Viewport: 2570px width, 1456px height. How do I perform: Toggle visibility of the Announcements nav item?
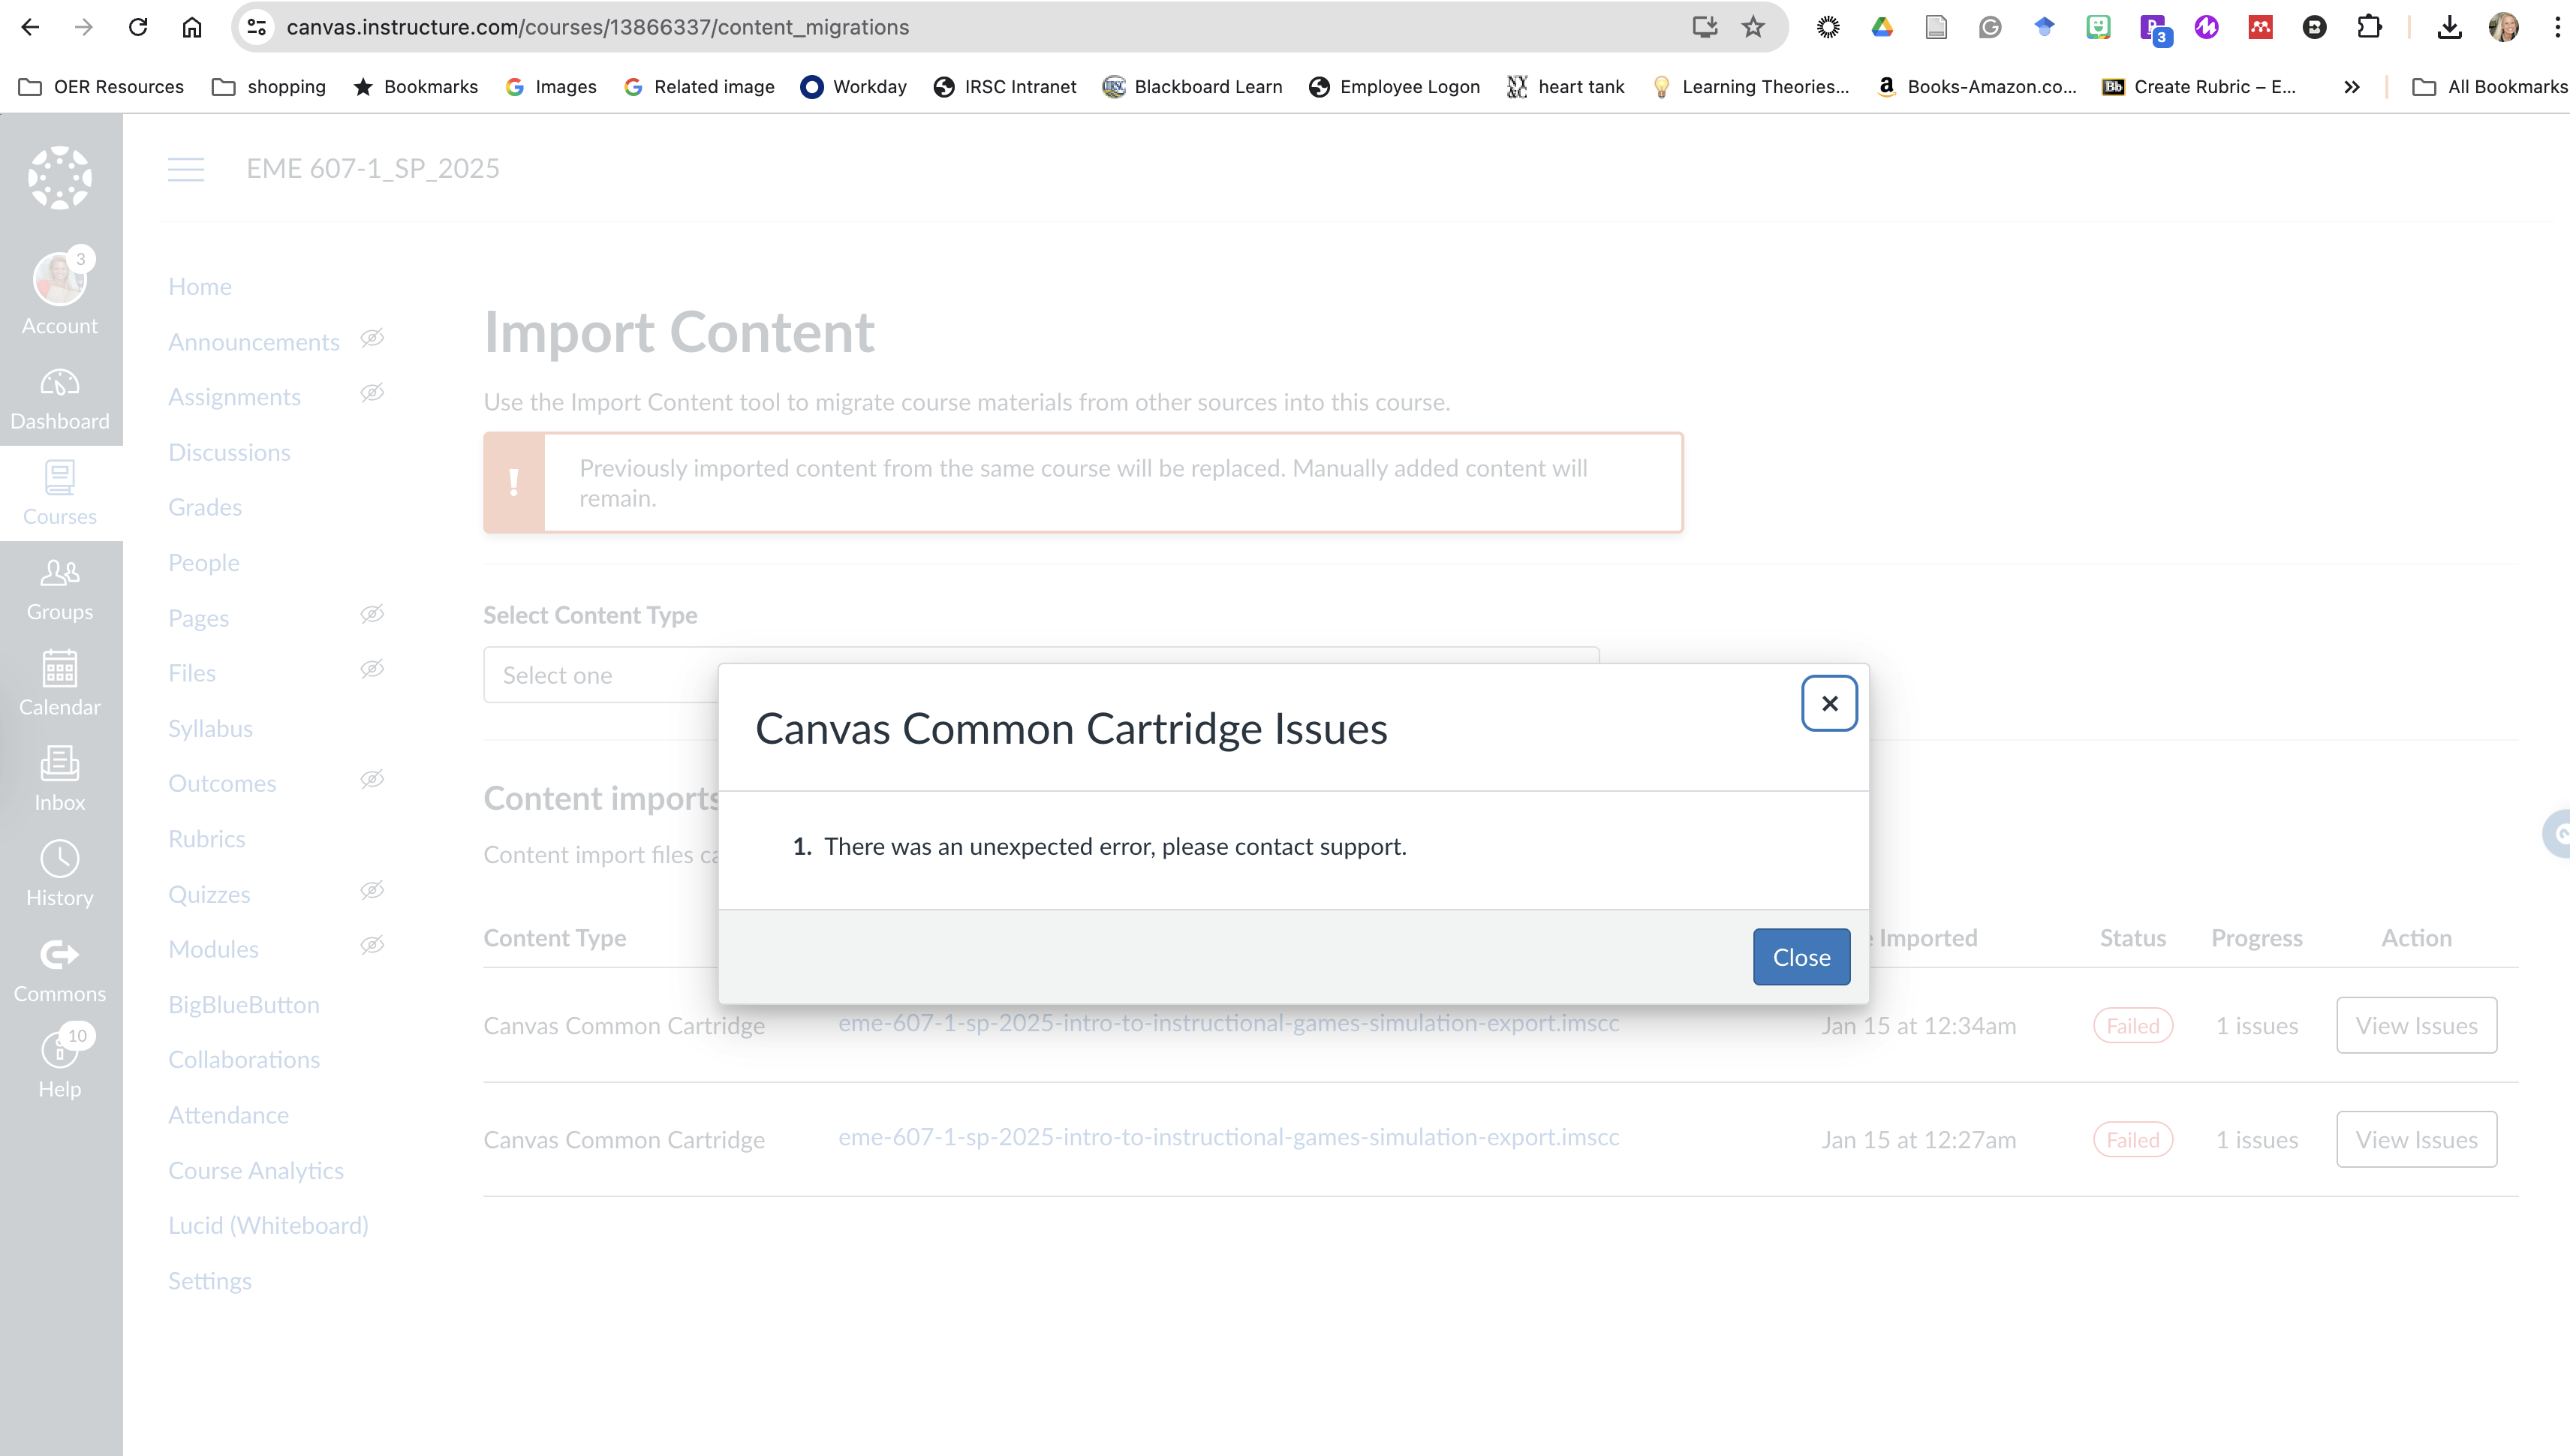[x=372, y=338]
